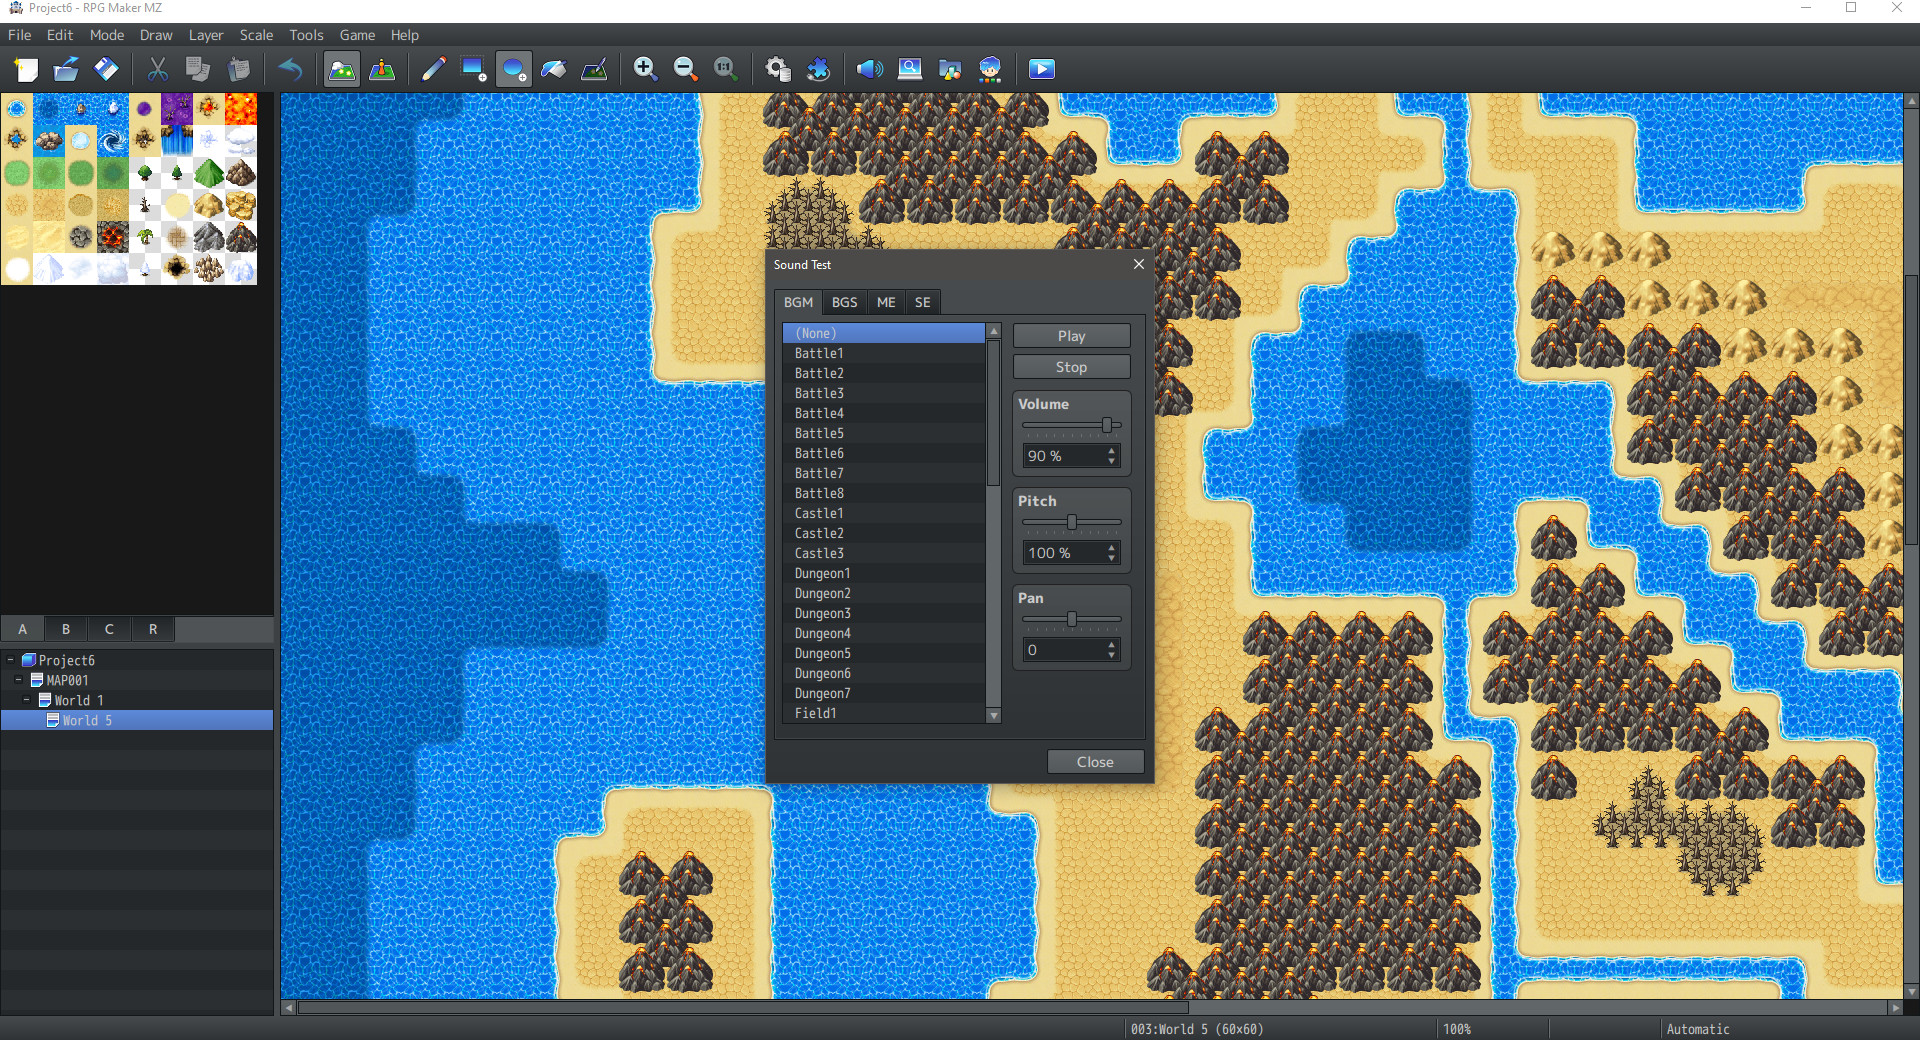Enable the shadow pen tool
The image size is (1920, 1040).
tap(594, 69)
